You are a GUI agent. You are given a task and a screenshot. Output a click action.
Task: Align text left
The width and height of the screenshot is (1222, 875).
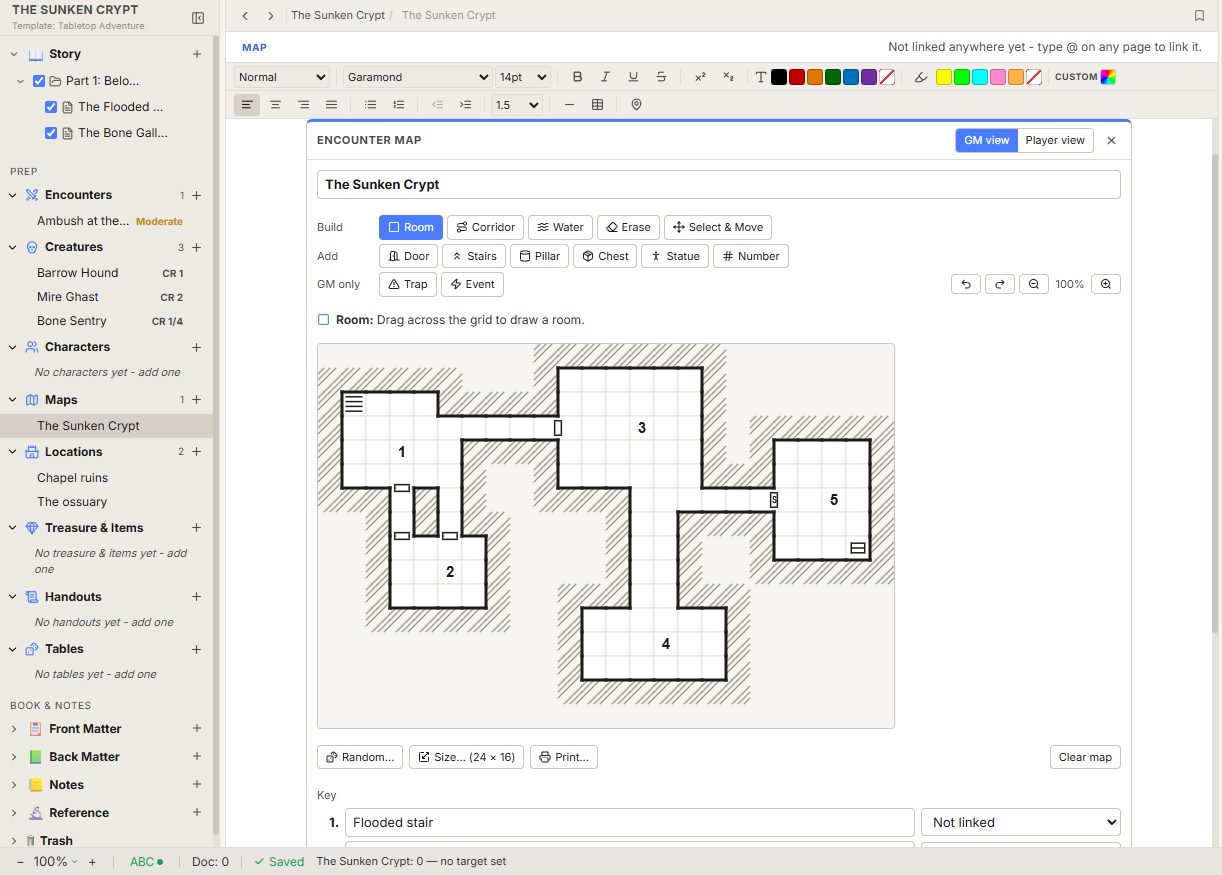pyautogui.click(x=247, y=104)
